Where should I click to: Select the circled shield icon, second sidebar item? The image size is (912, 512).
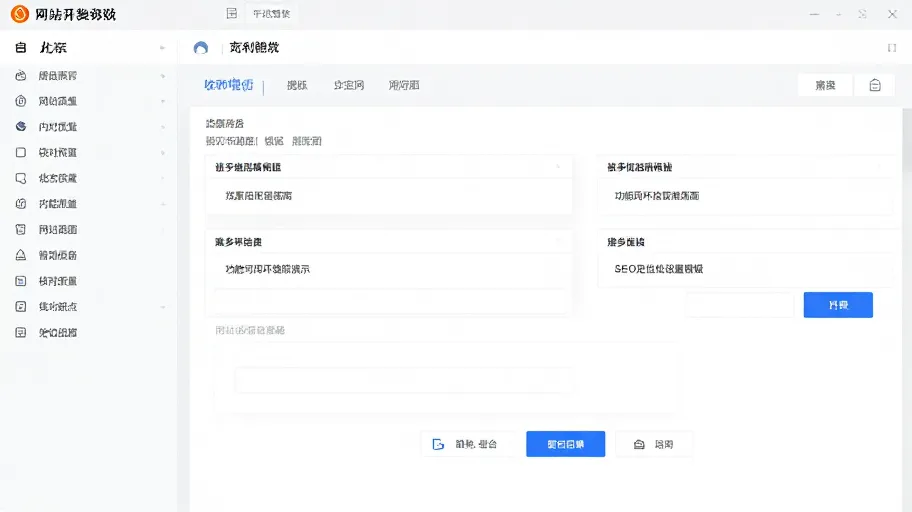click(x=20, y=101)
